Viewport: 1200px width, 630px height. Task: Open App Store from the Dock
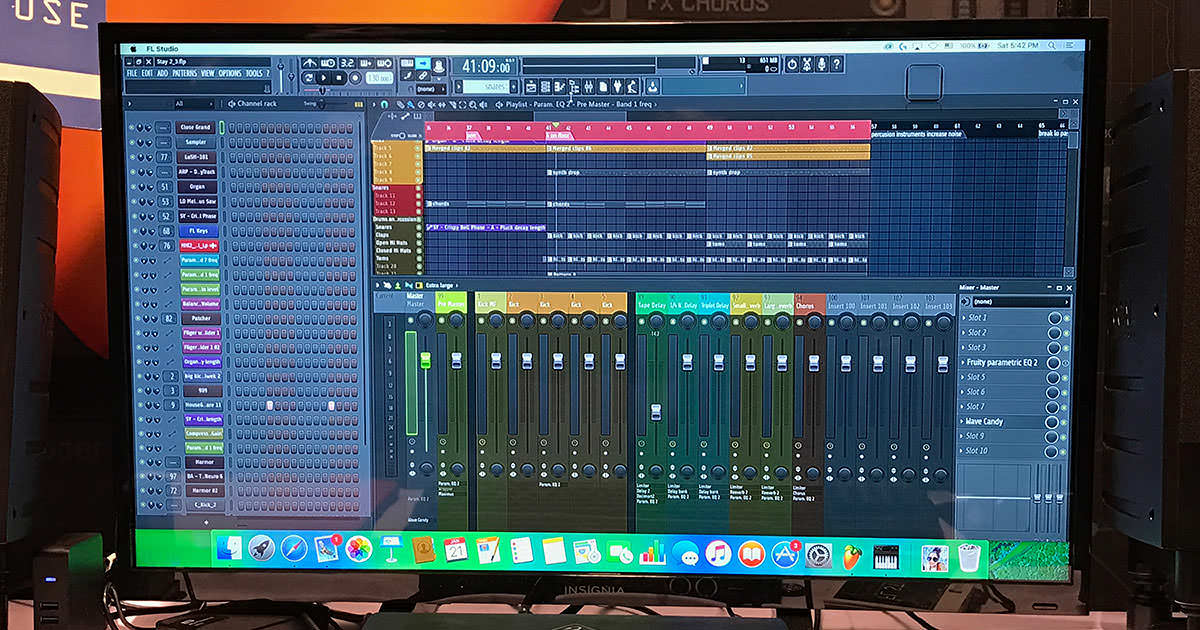click(x=785, y=553)
